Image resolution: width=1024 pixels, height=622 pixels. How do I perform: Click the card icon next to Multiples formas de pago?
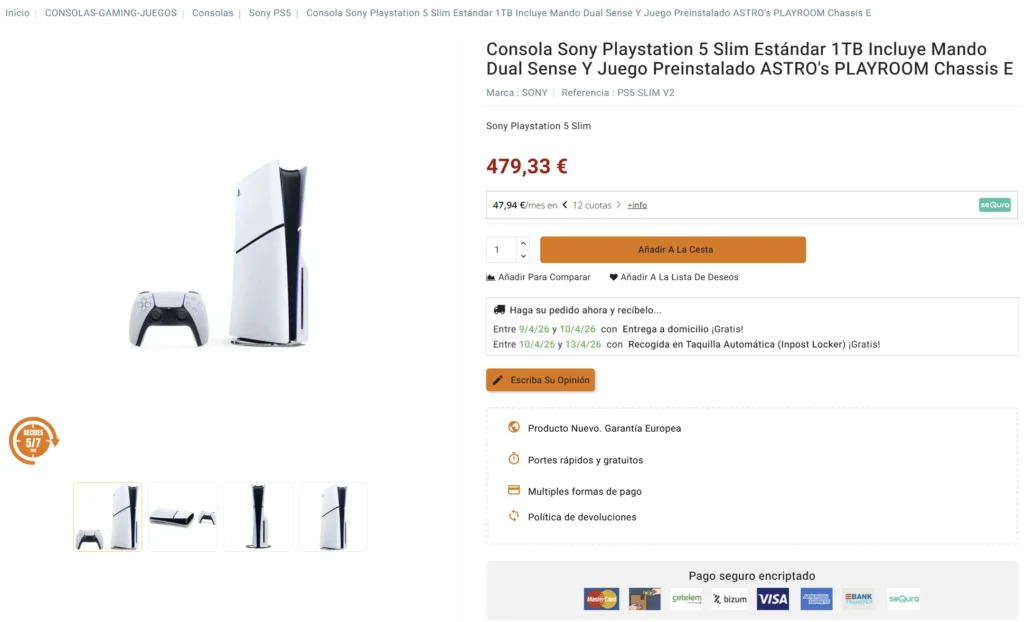click(x=513, y=492)
